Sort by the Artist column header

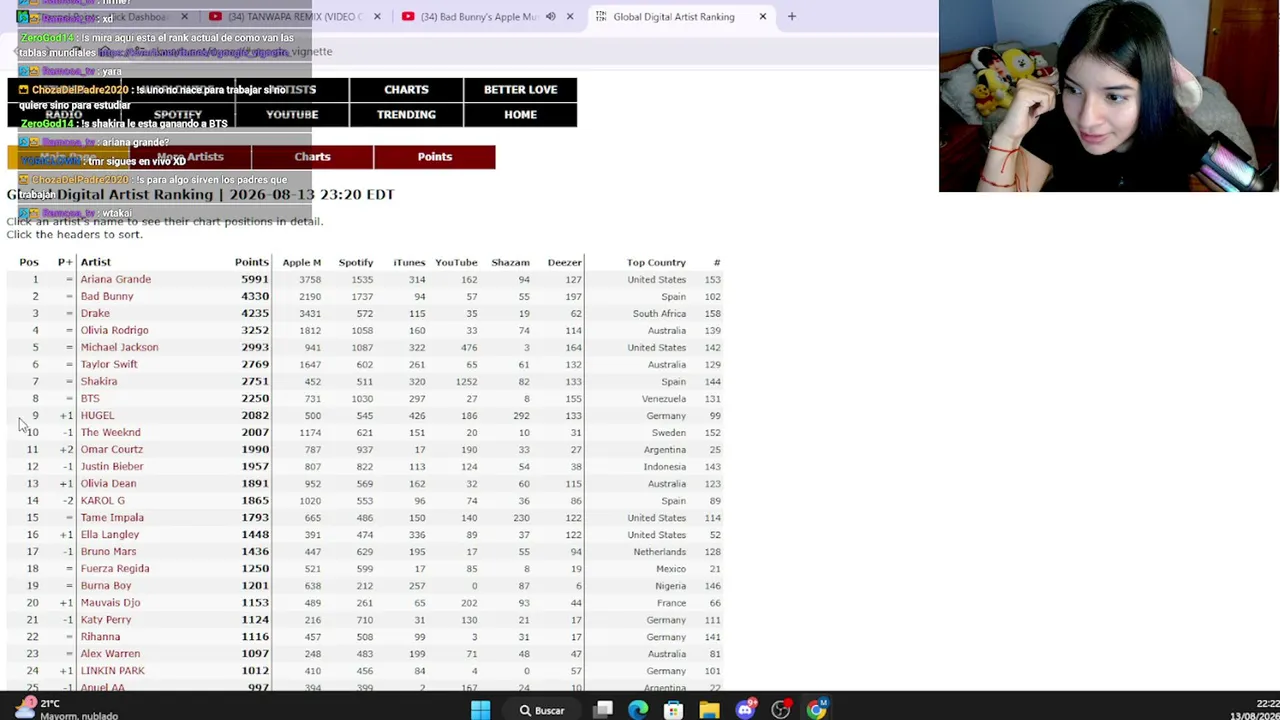click(96, 262)
